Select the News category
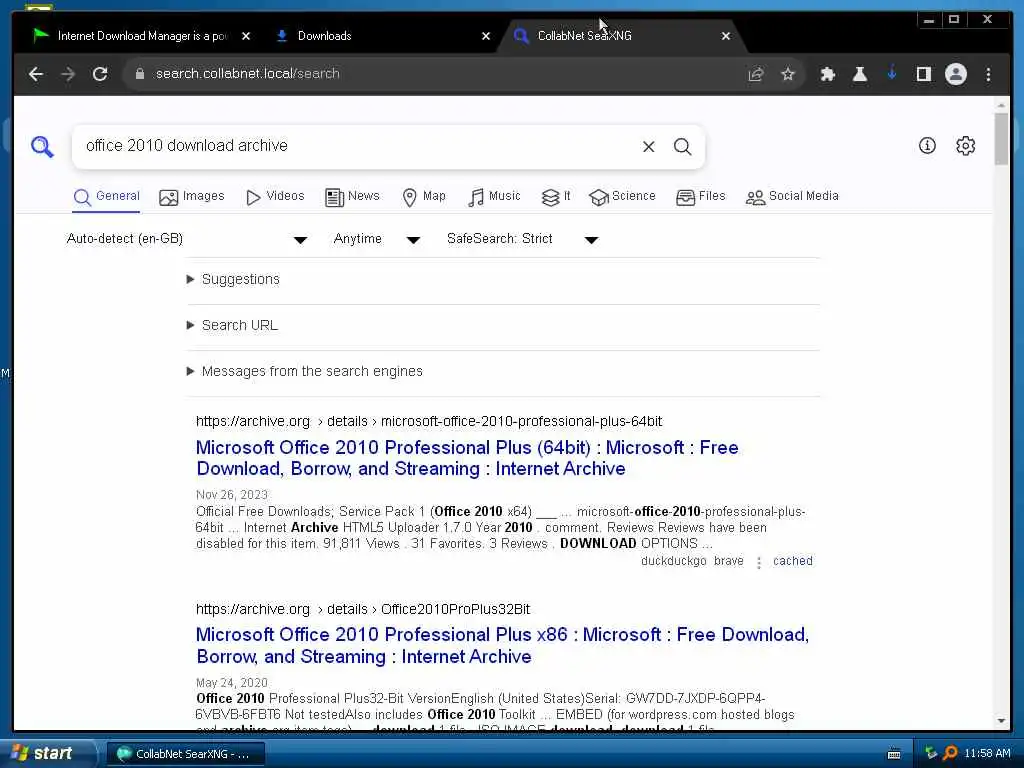 352,196
